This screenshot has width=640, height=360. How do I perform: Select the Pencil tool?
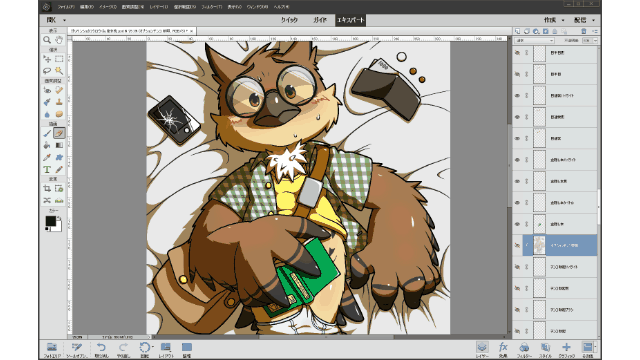point(59,169)
